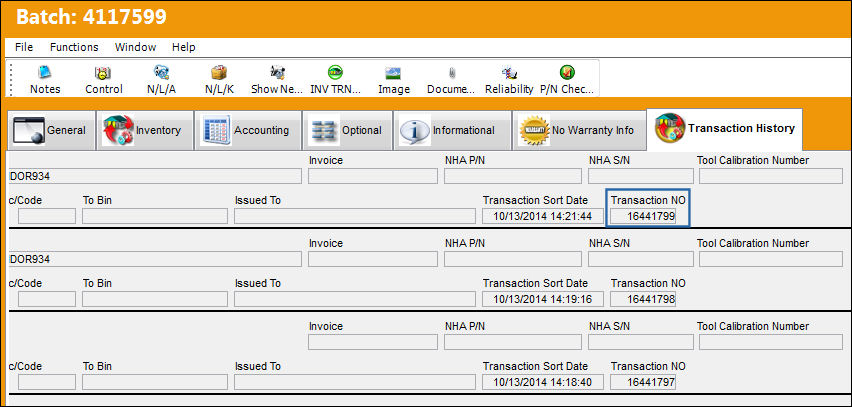Click Transaction Sort Date field 14:18:40
The width and height of the screenshot is (852, 407).
(543, 383)
